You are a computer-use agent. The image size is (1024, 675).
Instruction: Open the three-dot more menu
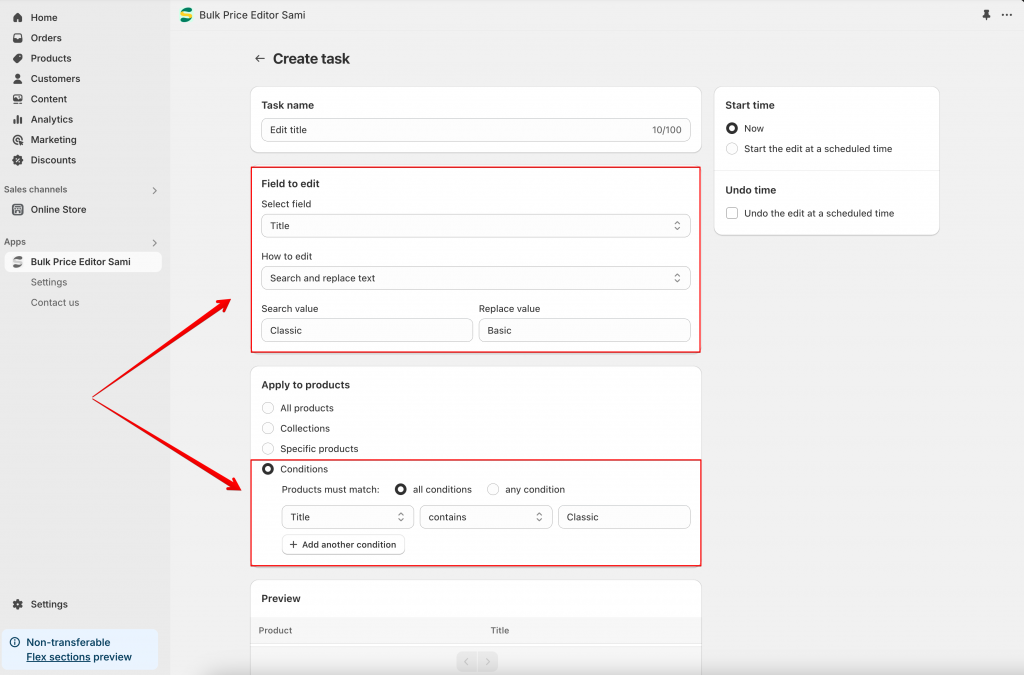click(1006, 15)
